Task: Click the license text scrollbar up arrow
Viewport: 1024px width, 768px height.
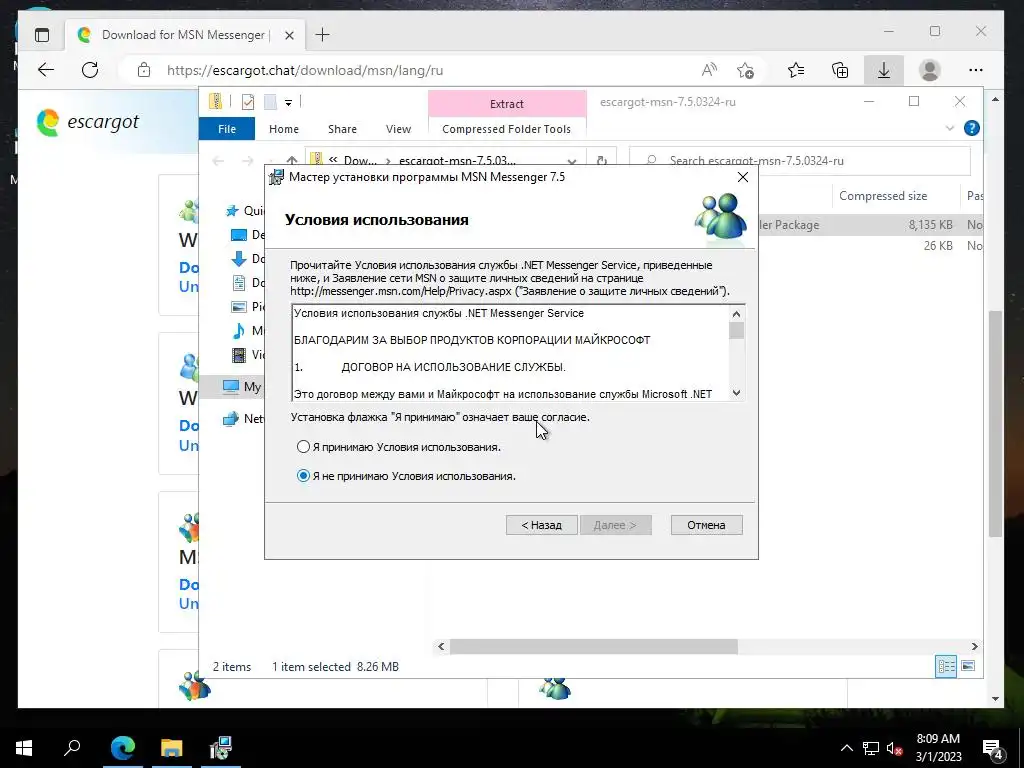Action: [x=737, y=314]
